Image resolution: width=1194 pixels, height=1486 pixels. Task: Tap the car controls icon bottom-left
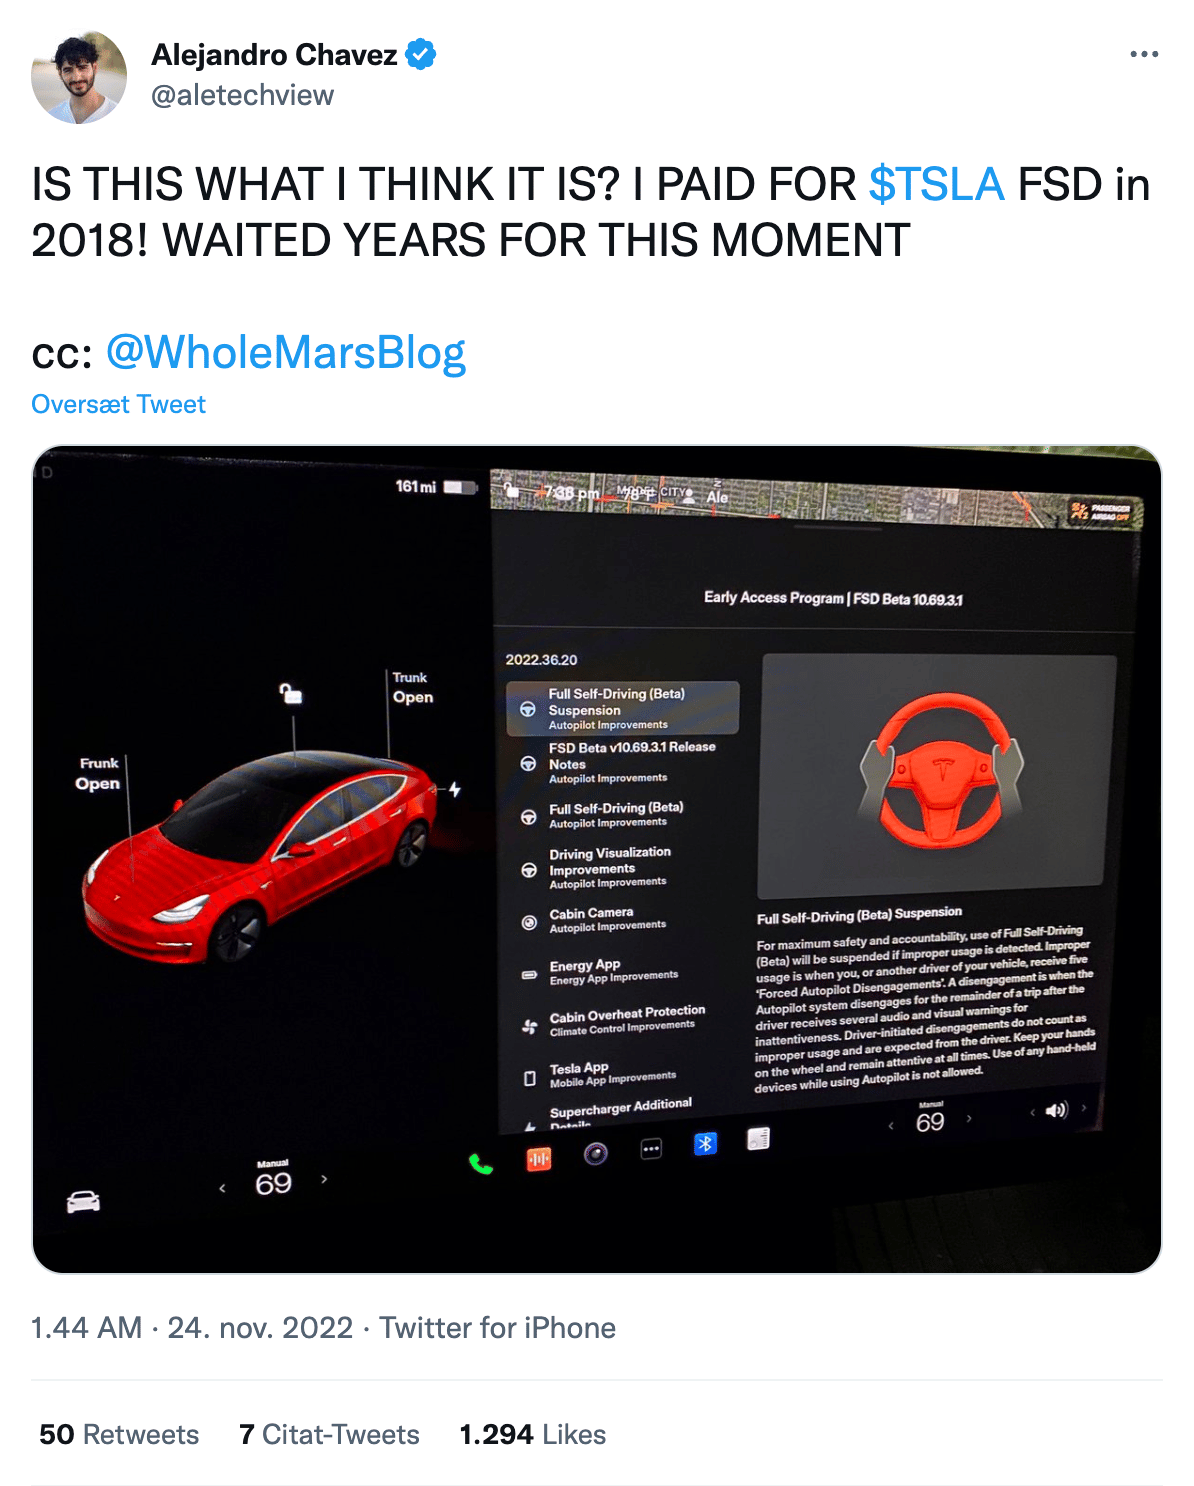83,1201
